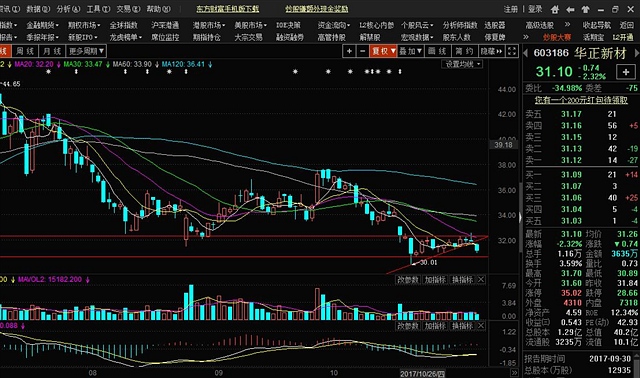Viewport: 640px width, 378px height.
Task: Zoom out chart with minus button
Action: pyautogui.click(x=362, y=51)
